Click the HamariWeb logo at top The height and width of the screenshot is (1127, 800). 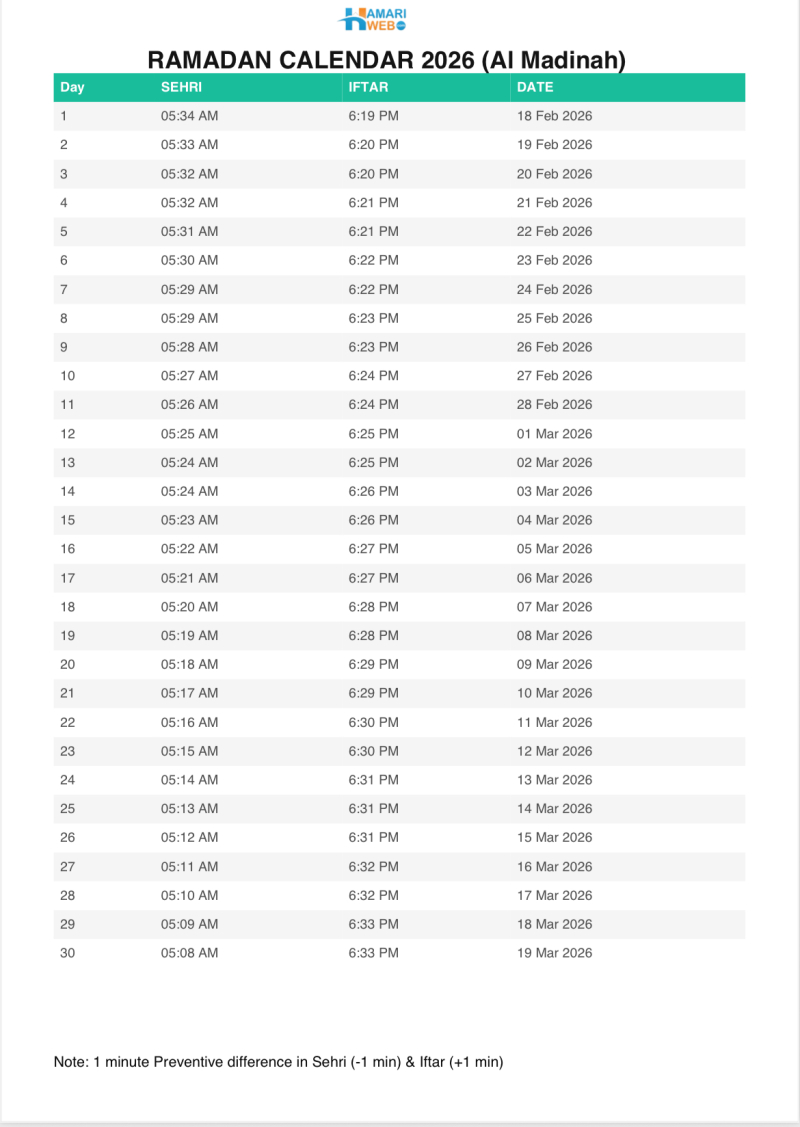[x=373, y=19]
